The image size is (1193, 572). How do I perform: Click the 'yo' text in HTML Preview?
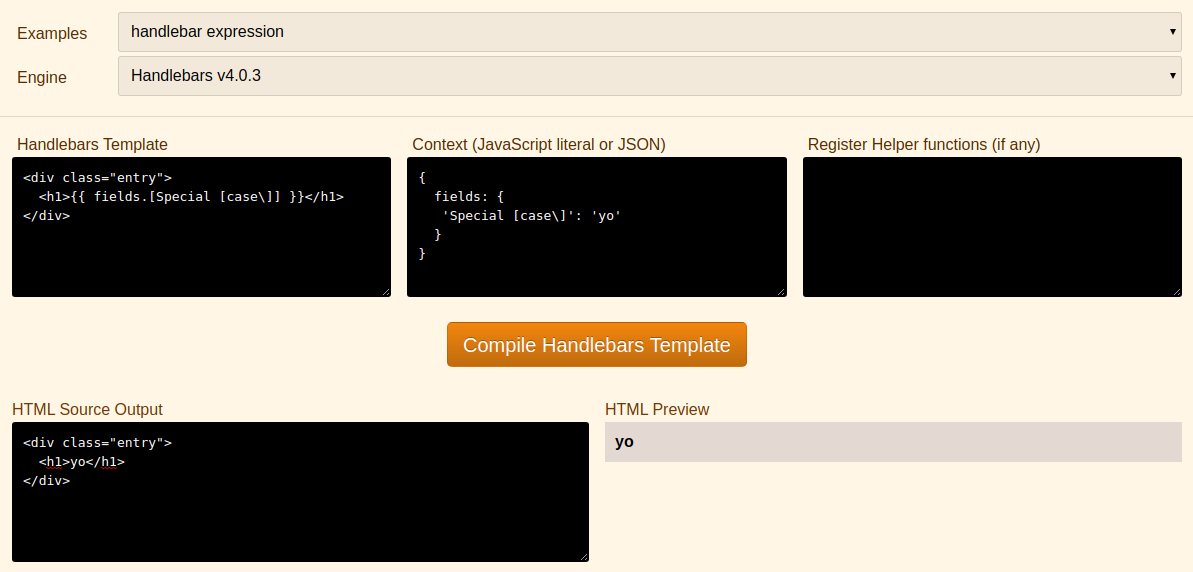pyautogui.click(x=624, y=442)
